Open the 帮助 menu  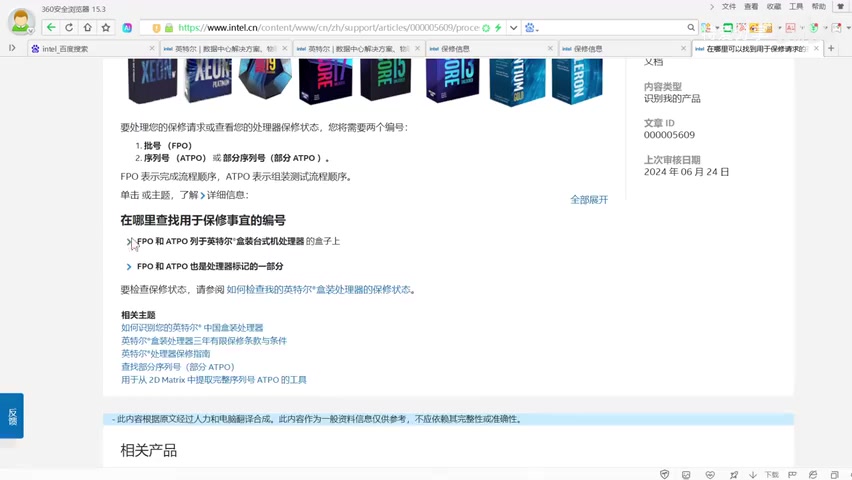tap(818, 7)
